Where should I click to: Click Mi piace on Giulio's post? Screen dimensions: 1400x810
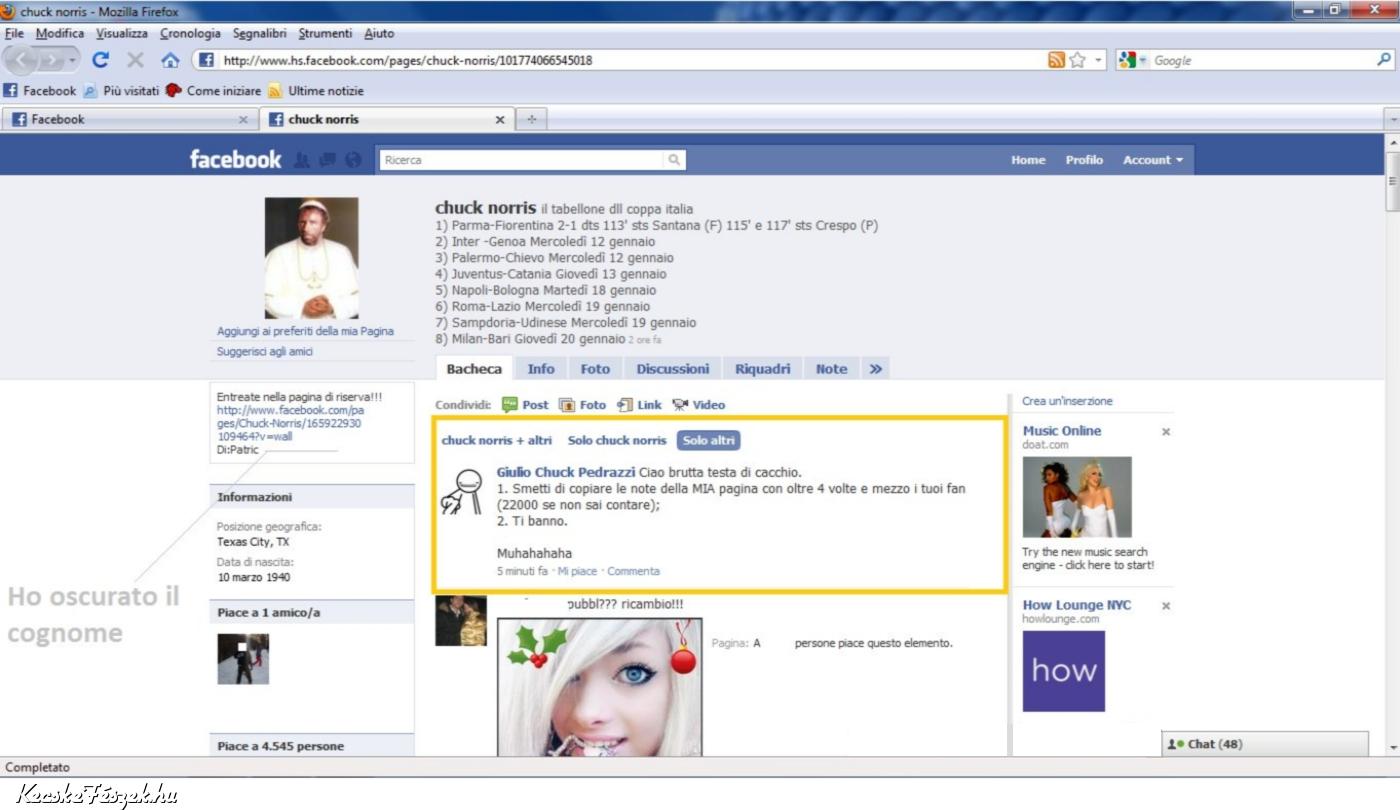pyautogui.click(x=577, y=571)
